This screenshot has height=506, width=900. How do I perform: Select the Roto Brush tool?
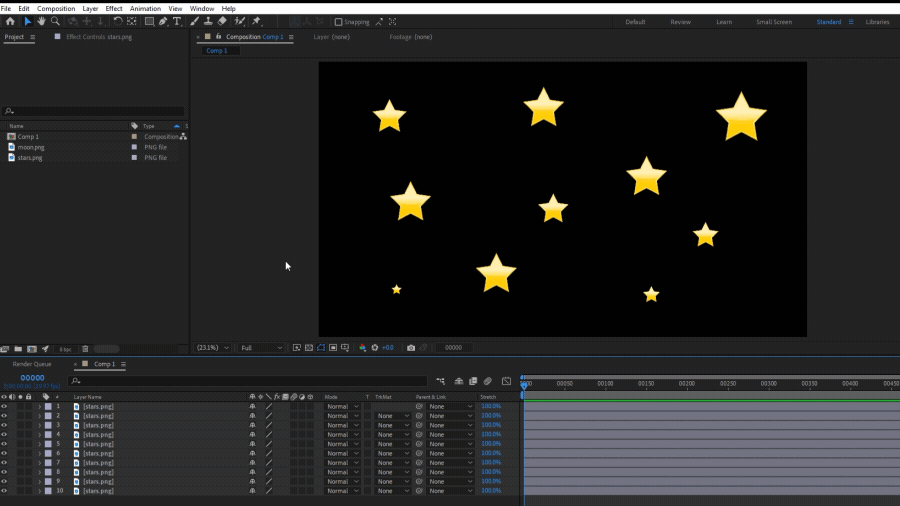pyautogui.click(x=240, y=21)
